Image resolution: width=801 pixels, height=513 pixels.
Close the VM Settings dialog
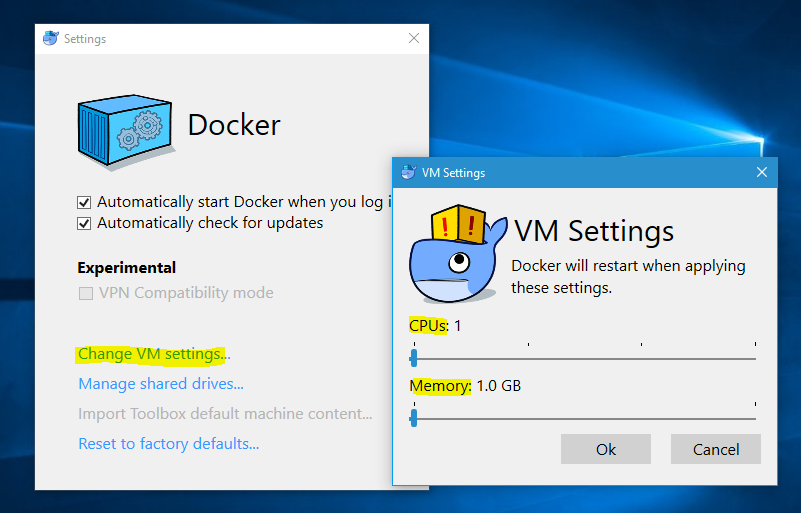tap(762, 173)
